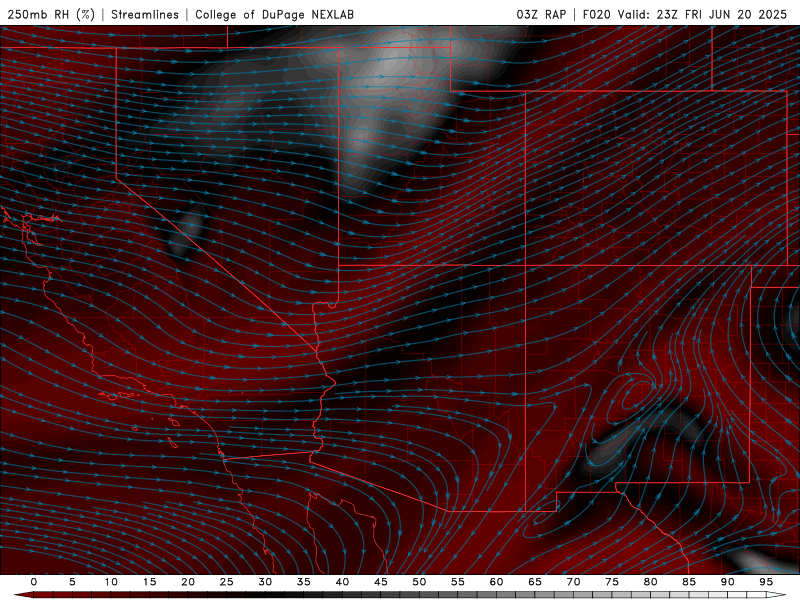800x600 pixels.
Task: Click the '50' label on the color scale
Action: pyautogui.click(x=419, y=582)
